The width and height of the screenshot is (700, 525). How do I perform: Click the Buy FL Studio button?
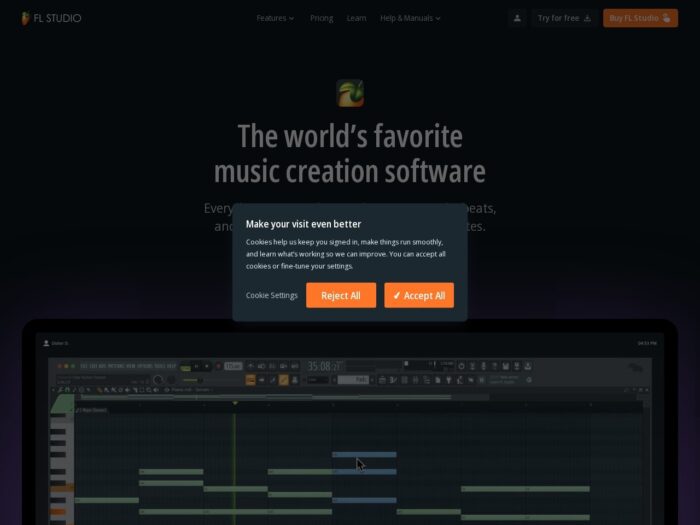[x=640, y=18]
